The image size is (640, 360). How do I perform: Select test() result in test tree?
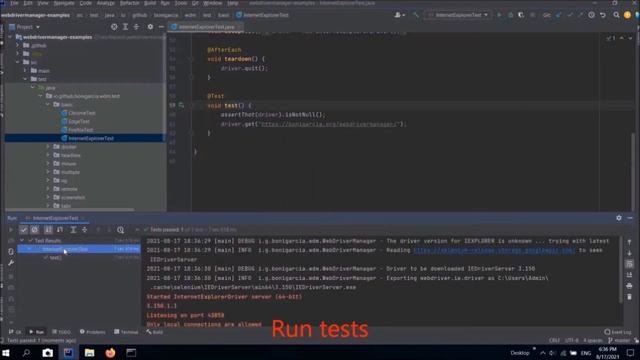[x=56, y=258]
